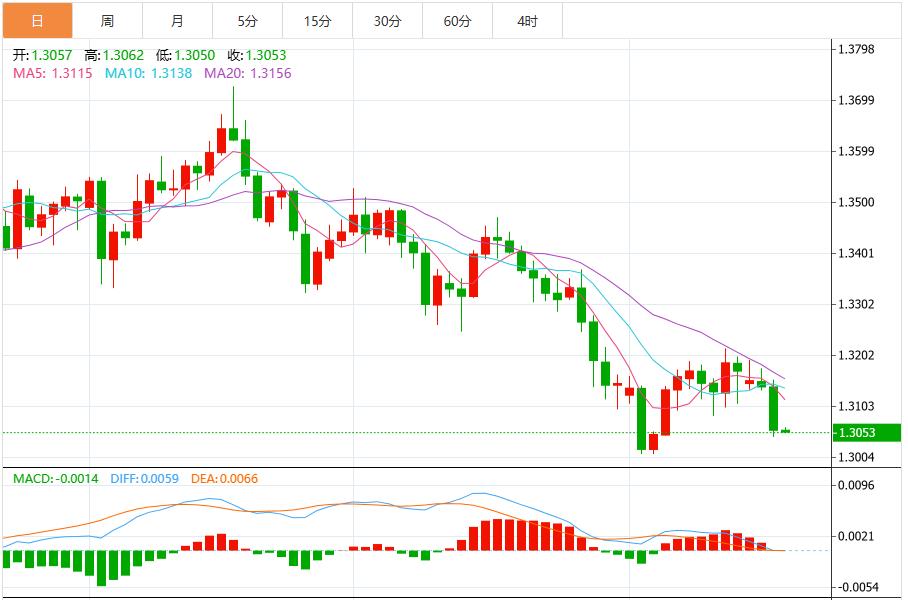Click the 开 opening price readout
908x600 pixels.
tap(44, 56)
